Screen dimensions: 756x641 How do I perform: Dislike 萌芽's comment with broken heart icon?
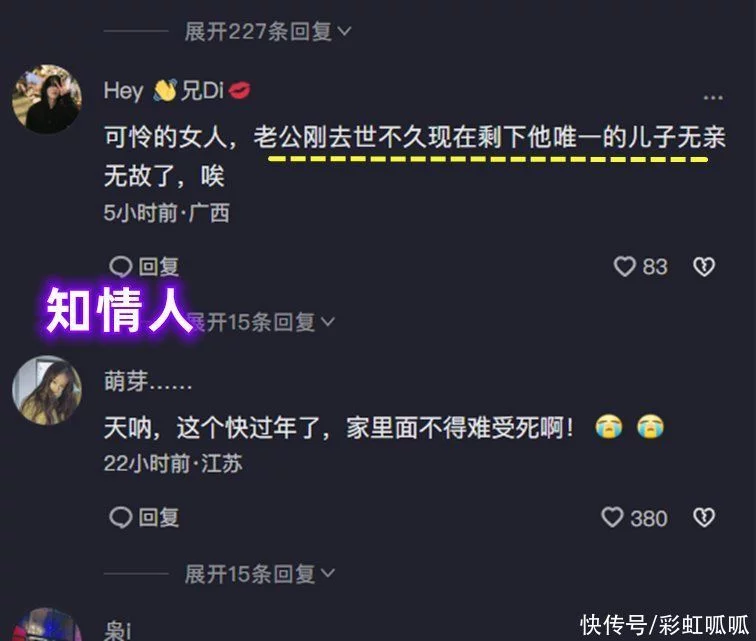[704, 518]
